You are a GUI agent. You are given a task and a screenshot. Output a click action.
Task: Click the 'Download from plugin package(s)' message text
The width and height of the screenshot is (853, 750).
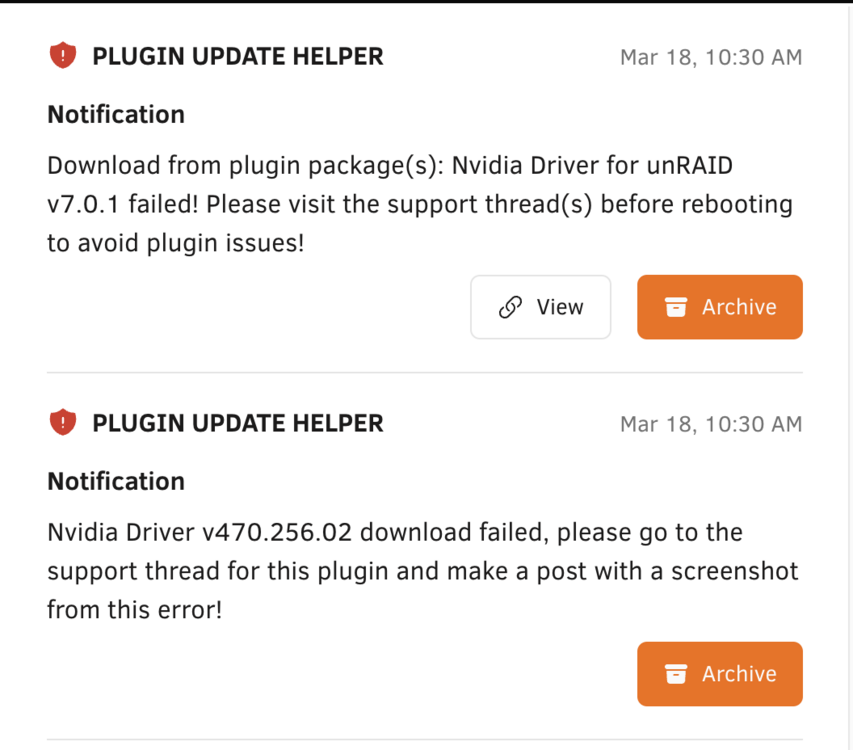click(246, 166)
